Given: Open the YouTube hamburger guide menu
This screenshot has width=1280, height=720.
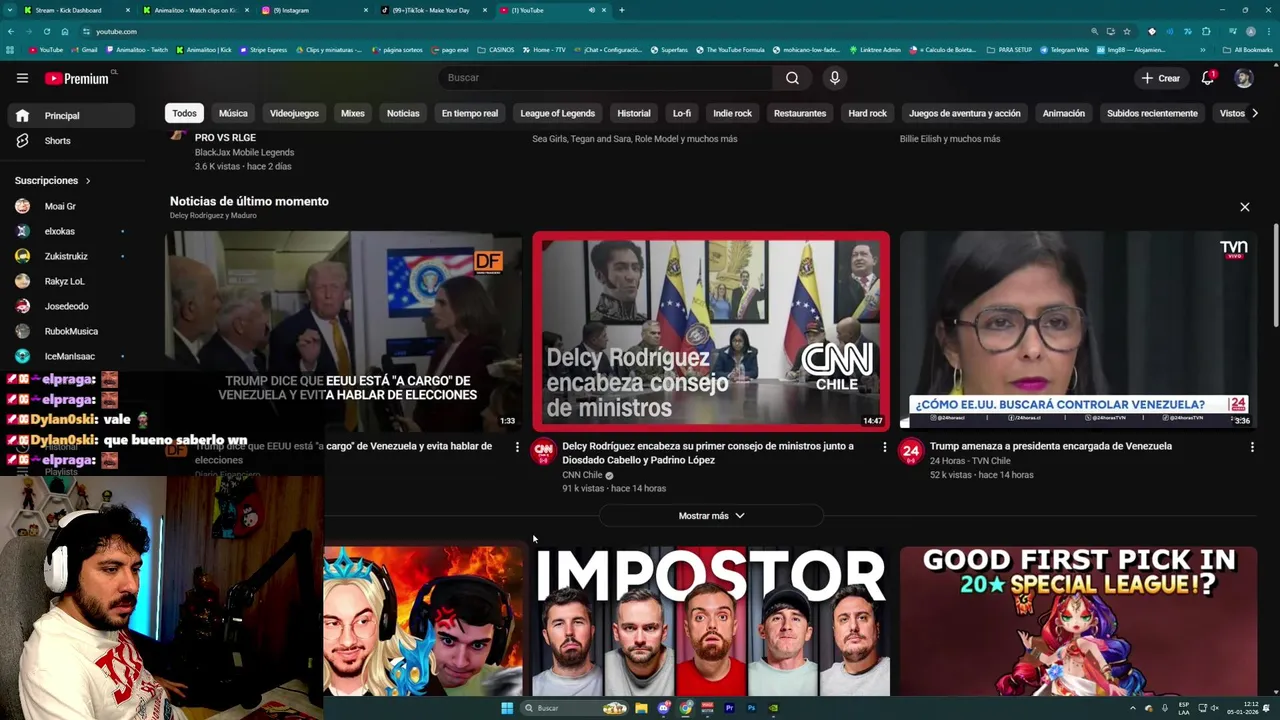Looking at the screenshot, I should [22, 78].
